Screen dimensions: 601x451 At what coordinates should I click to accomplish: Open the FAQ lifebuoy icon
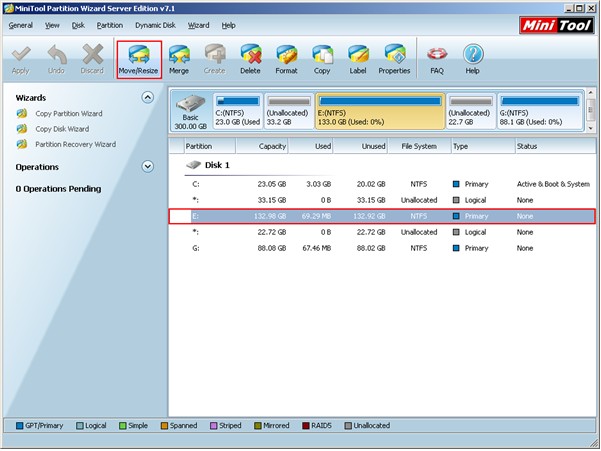pos(437,54)
